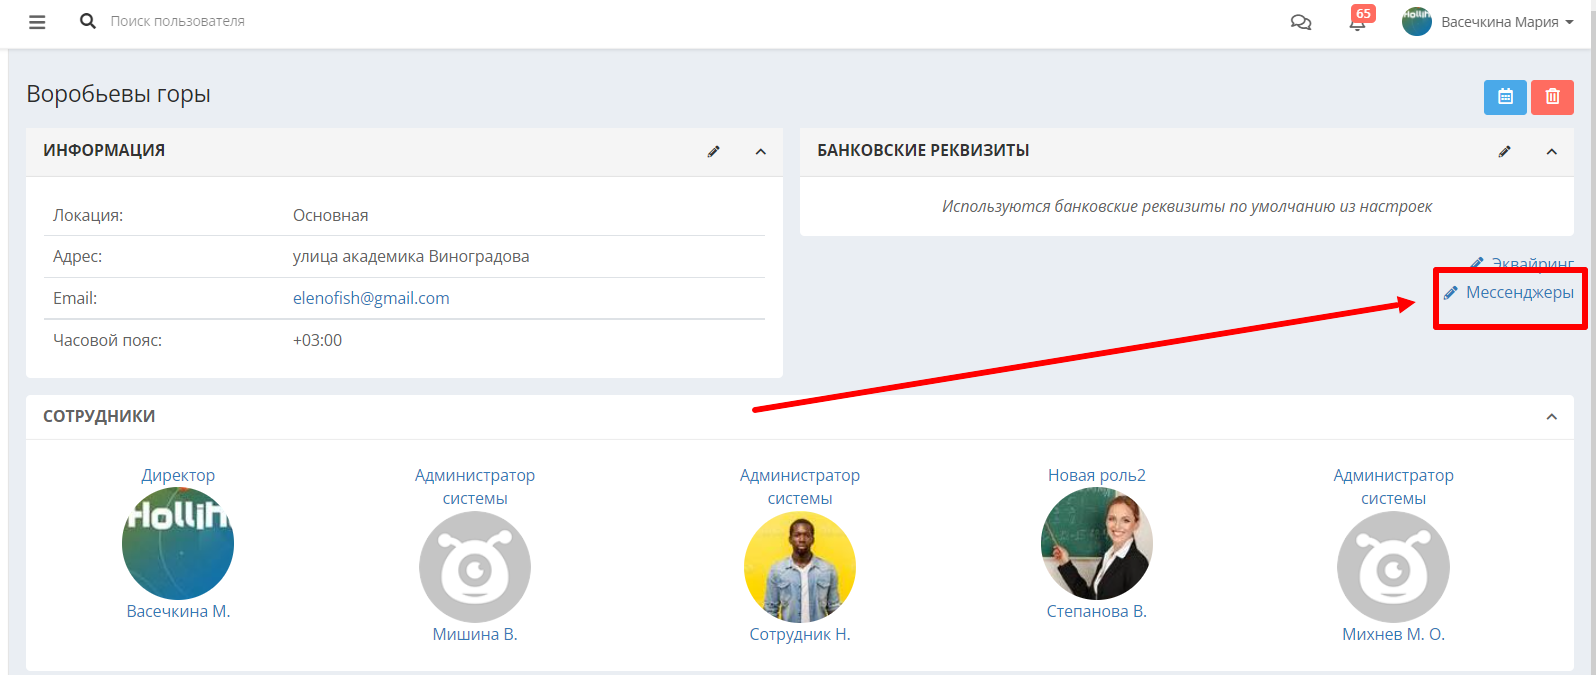1596x675 pixels.
Task: Click the red trash delete button
Action: [x=1552, y=97]
